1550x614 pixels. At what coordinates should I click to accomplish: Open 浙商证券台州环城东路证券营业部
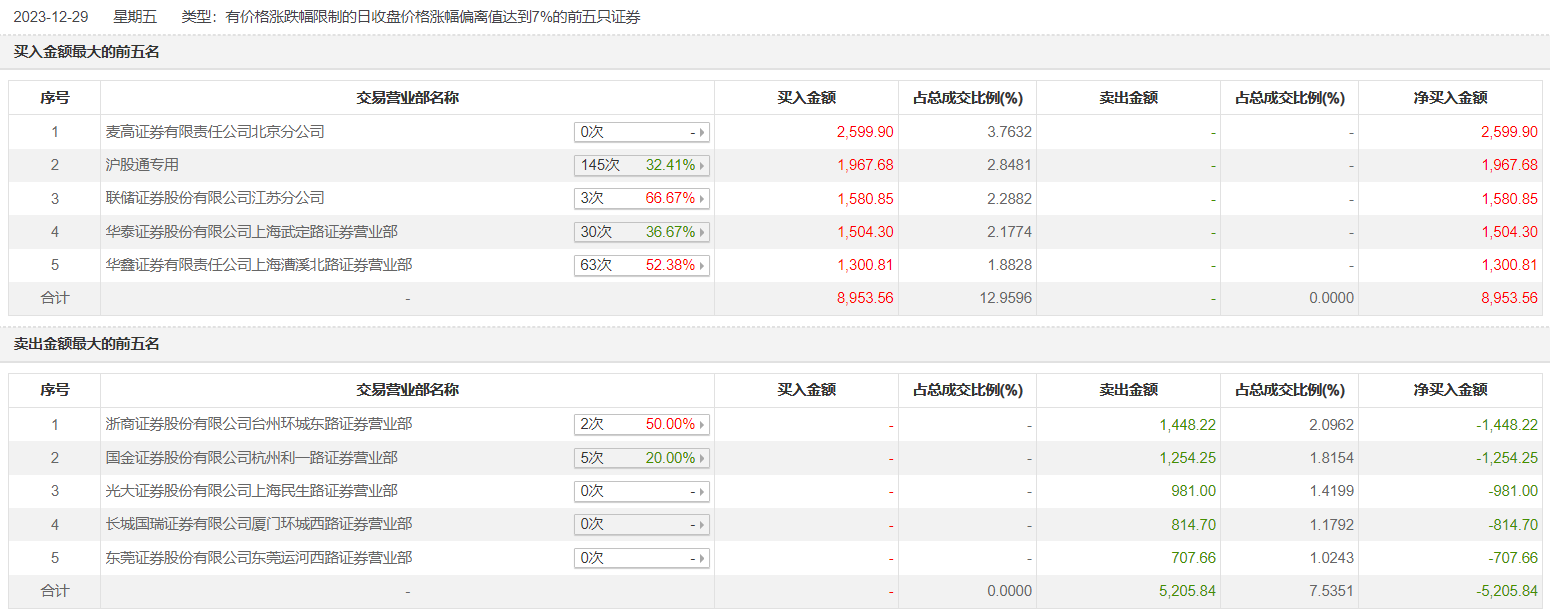coord(259,424)
